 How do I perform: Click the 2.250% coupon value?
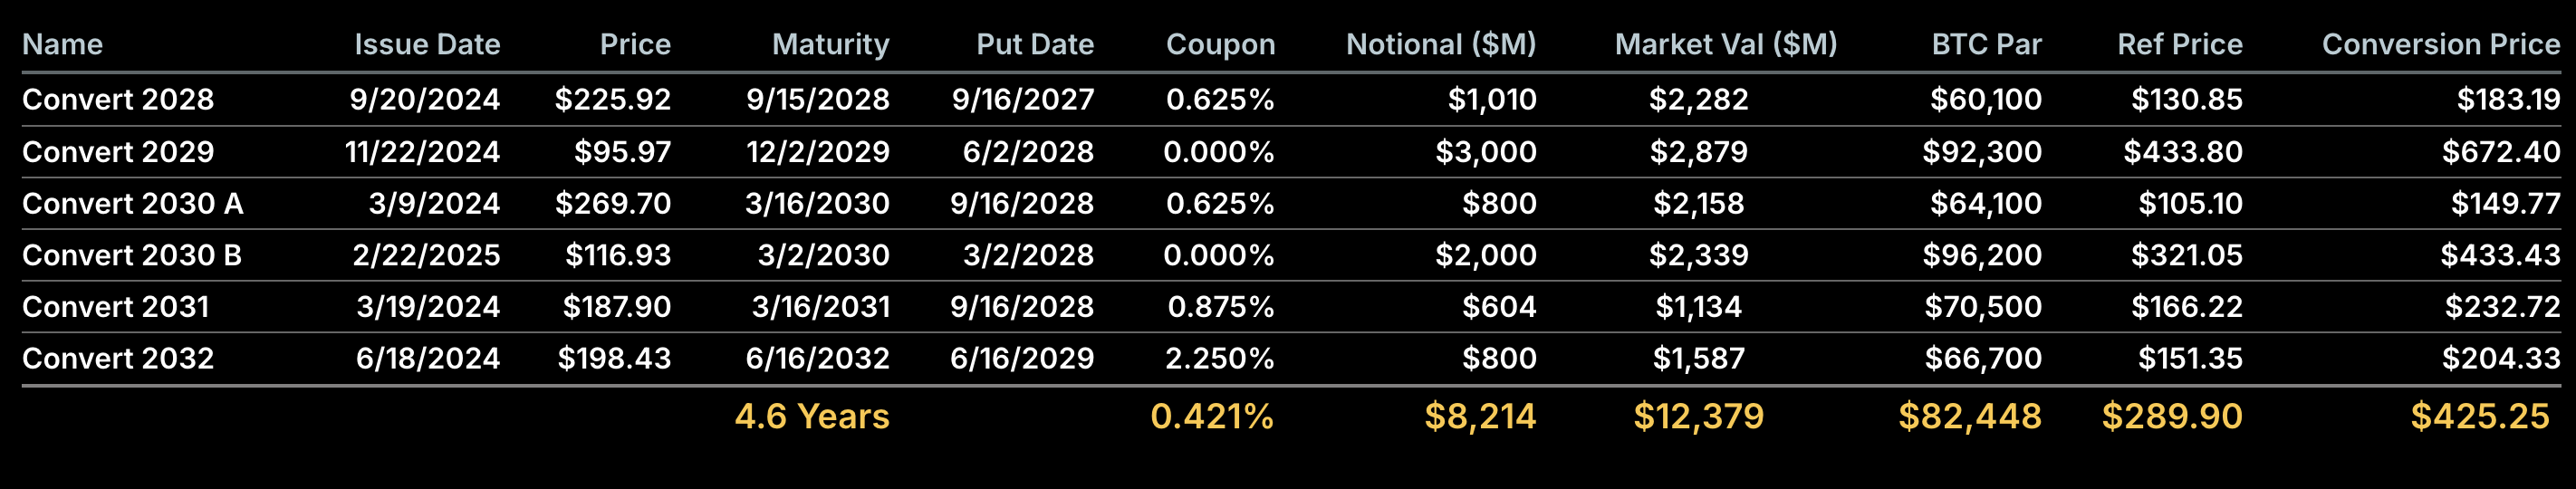pyautogui.click(x=1220, y=358)
